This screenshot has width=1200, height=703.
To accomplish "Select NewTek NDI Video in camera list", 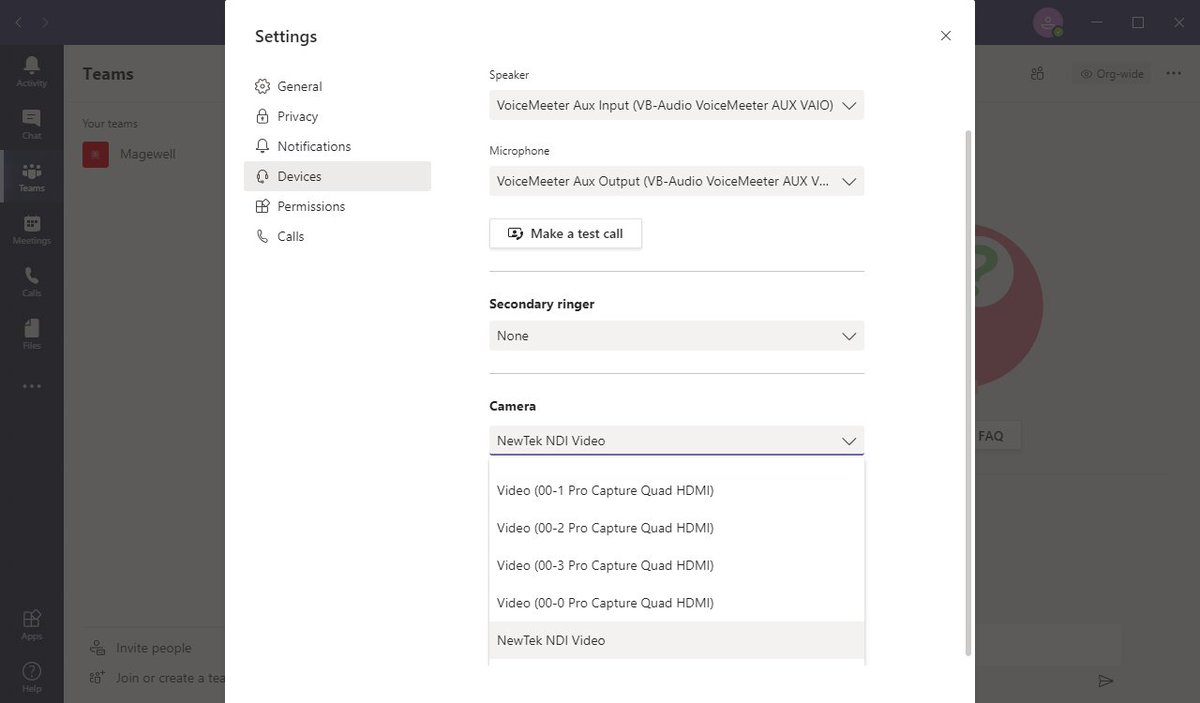I will (676, 640).
